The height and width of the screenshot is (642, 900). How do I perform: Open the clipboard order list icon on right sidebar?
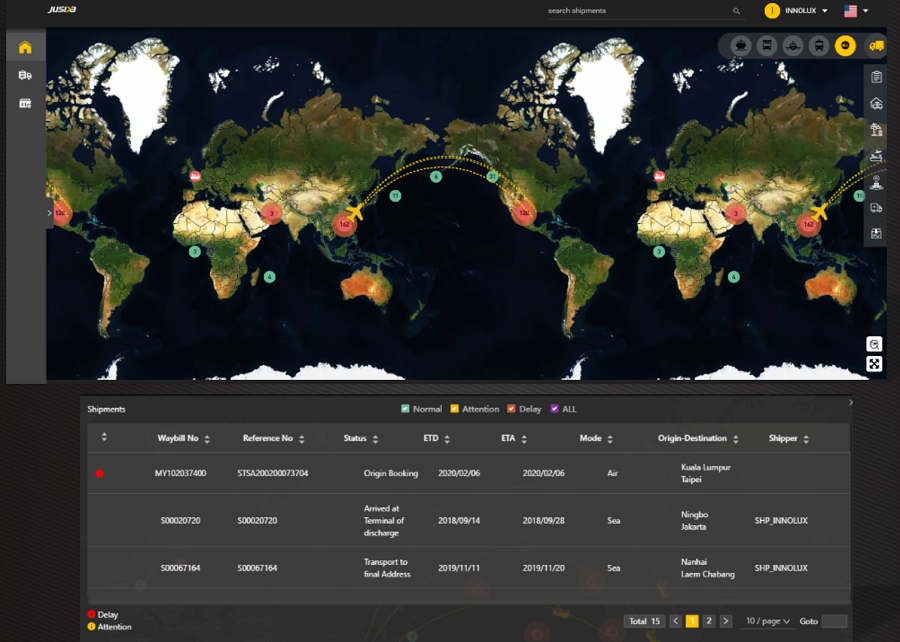pyautogui.click(x=876, y=75)
